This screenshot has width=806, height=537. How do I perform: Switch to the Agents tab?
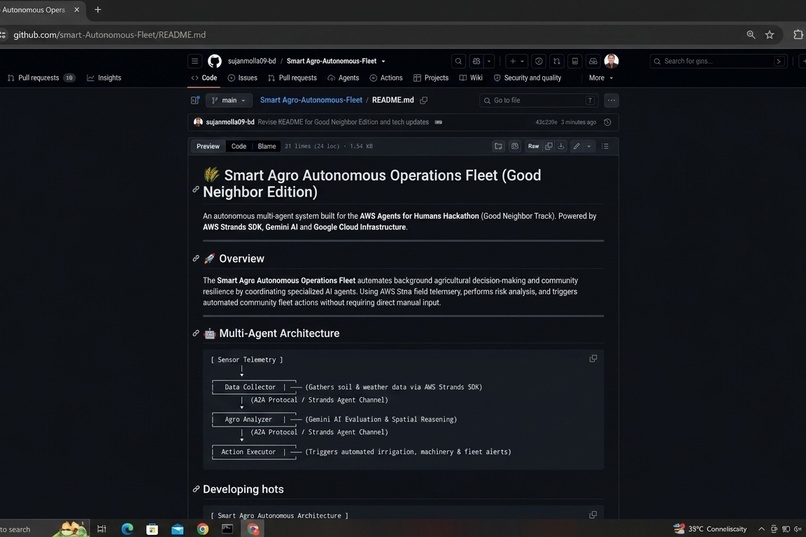(343, 78)
